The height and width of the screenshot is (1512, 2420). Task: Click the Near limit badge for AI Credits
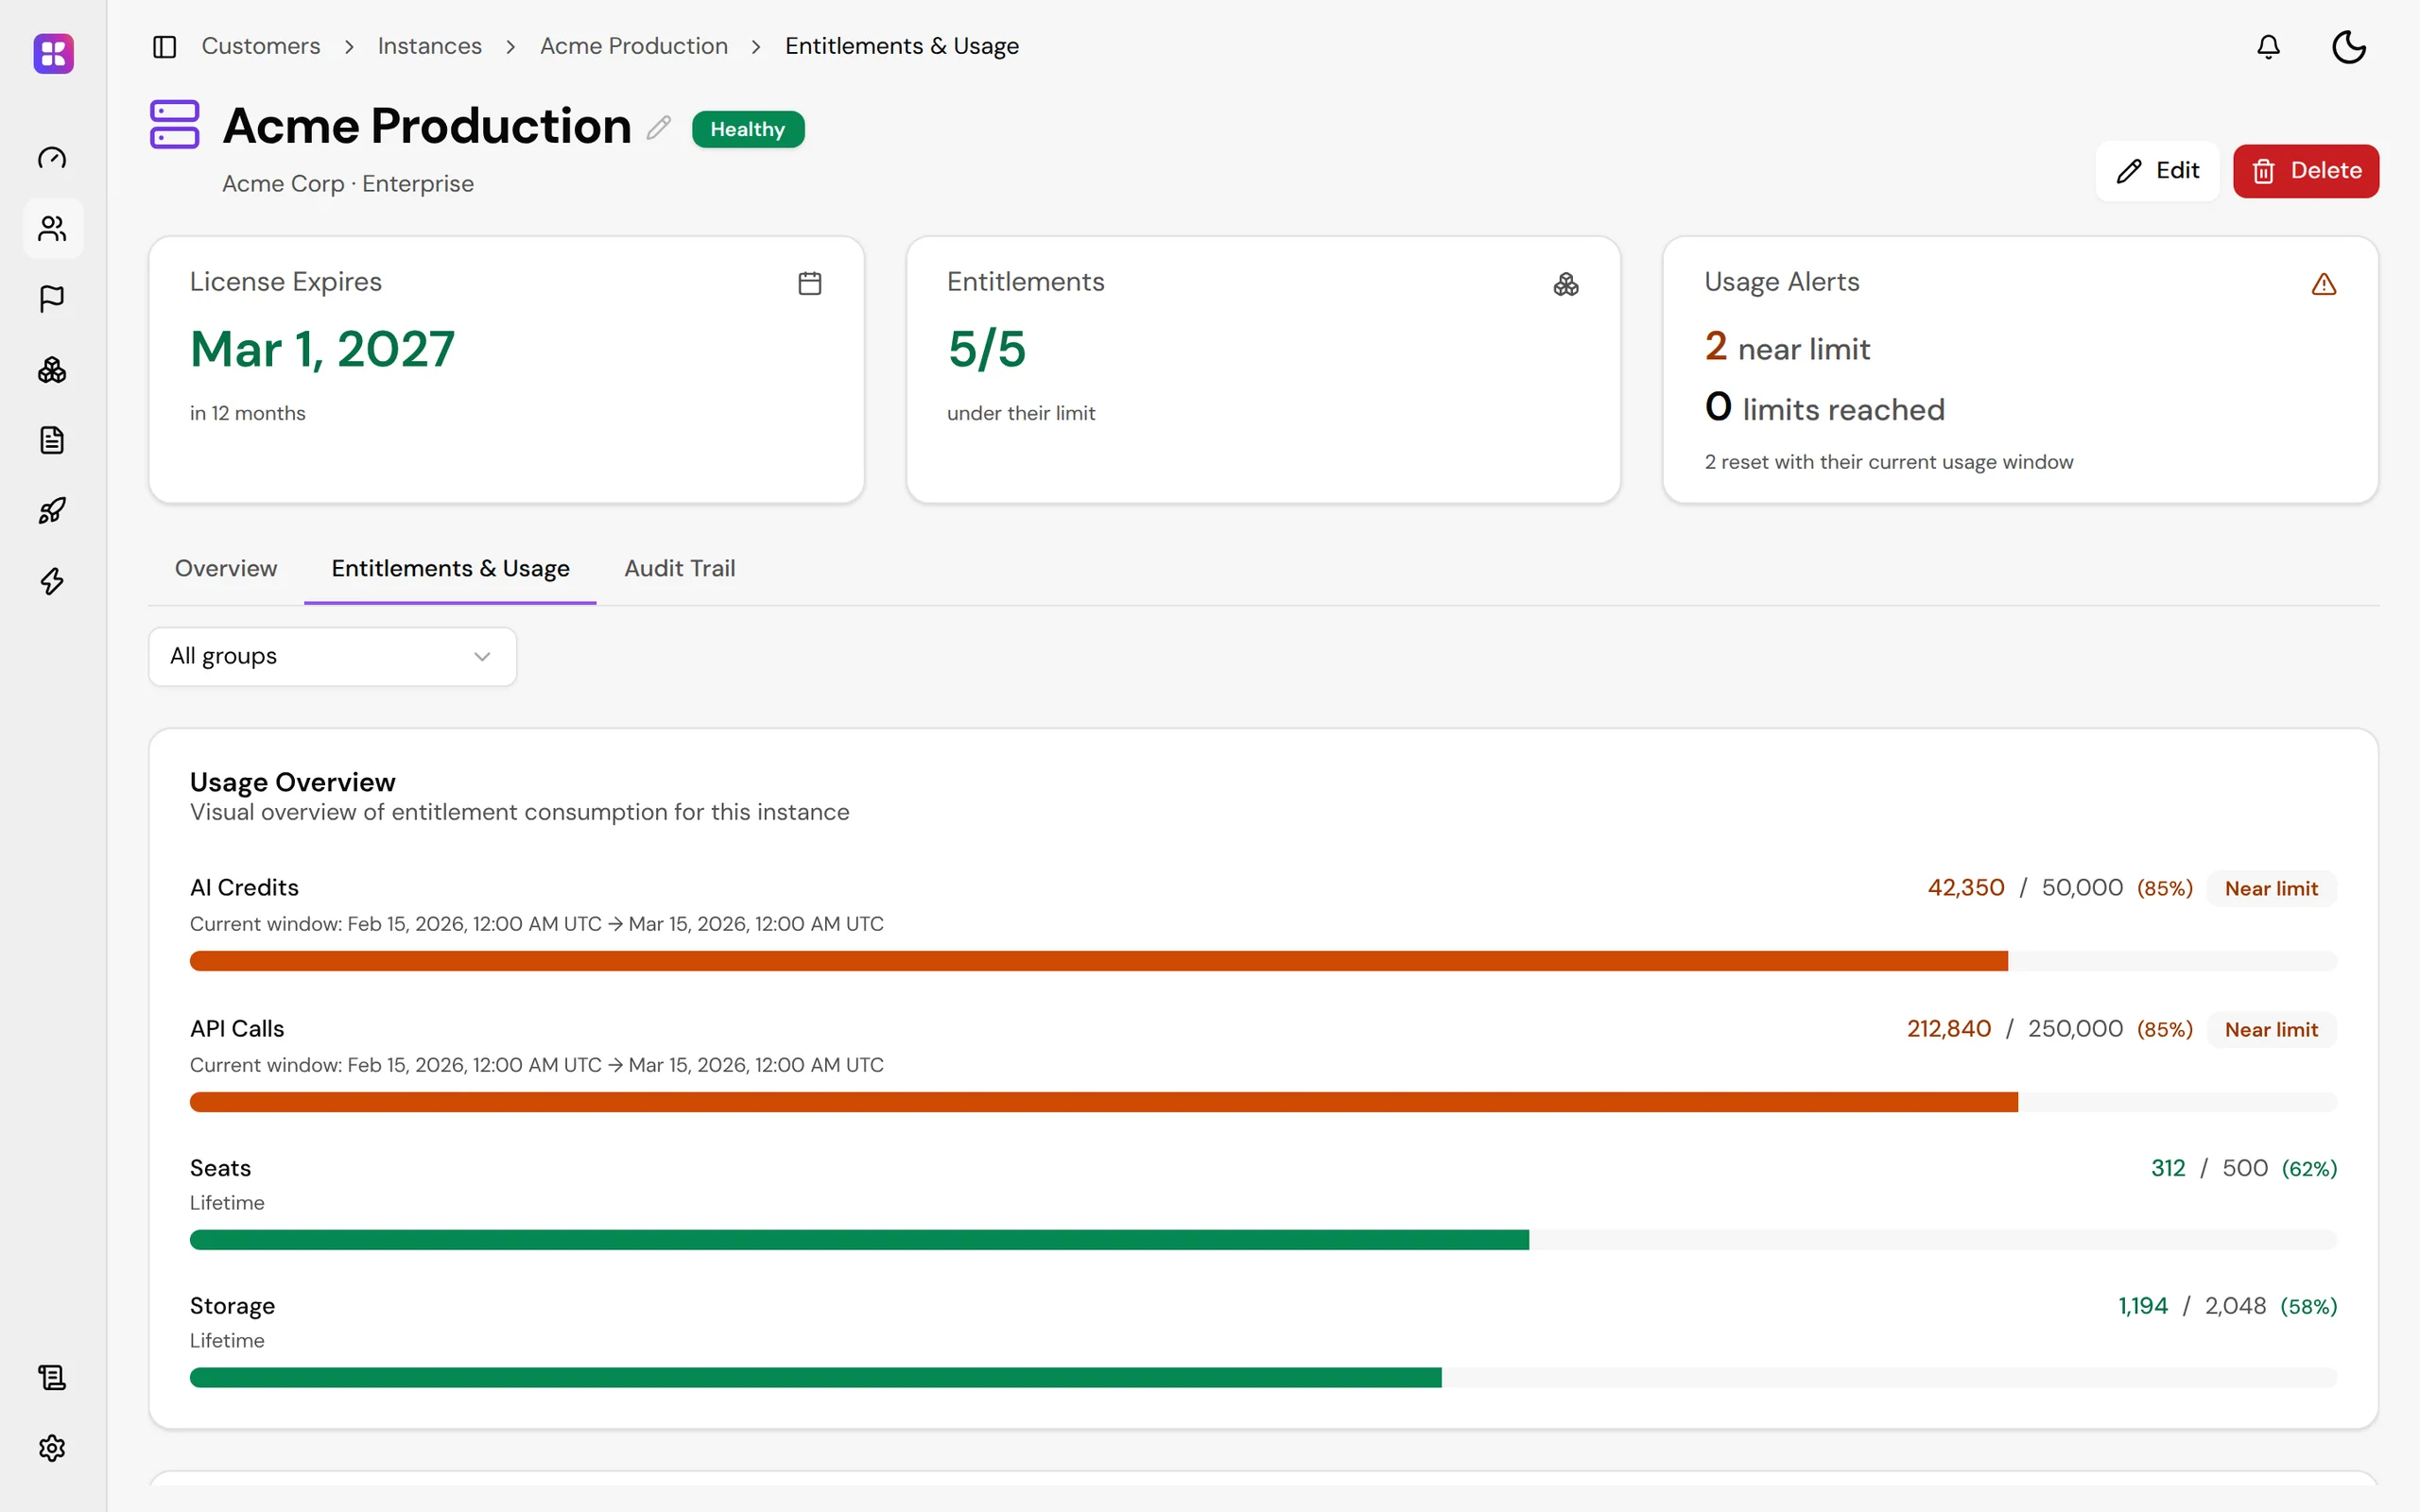[x=2271, y=888]
